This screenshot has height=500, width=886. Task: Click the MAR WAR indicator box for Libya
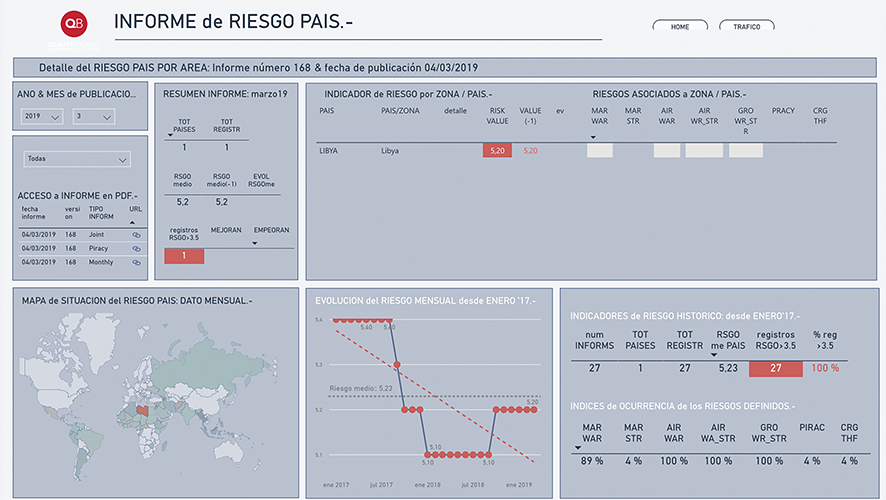600,150
